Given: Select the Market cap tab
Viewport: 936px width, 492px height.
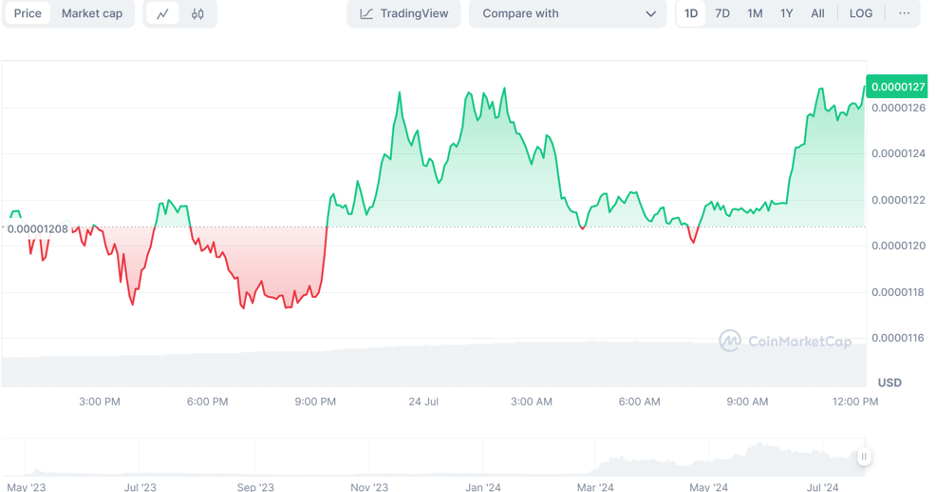Looking at the screenshot, I should tap(92, 14).
